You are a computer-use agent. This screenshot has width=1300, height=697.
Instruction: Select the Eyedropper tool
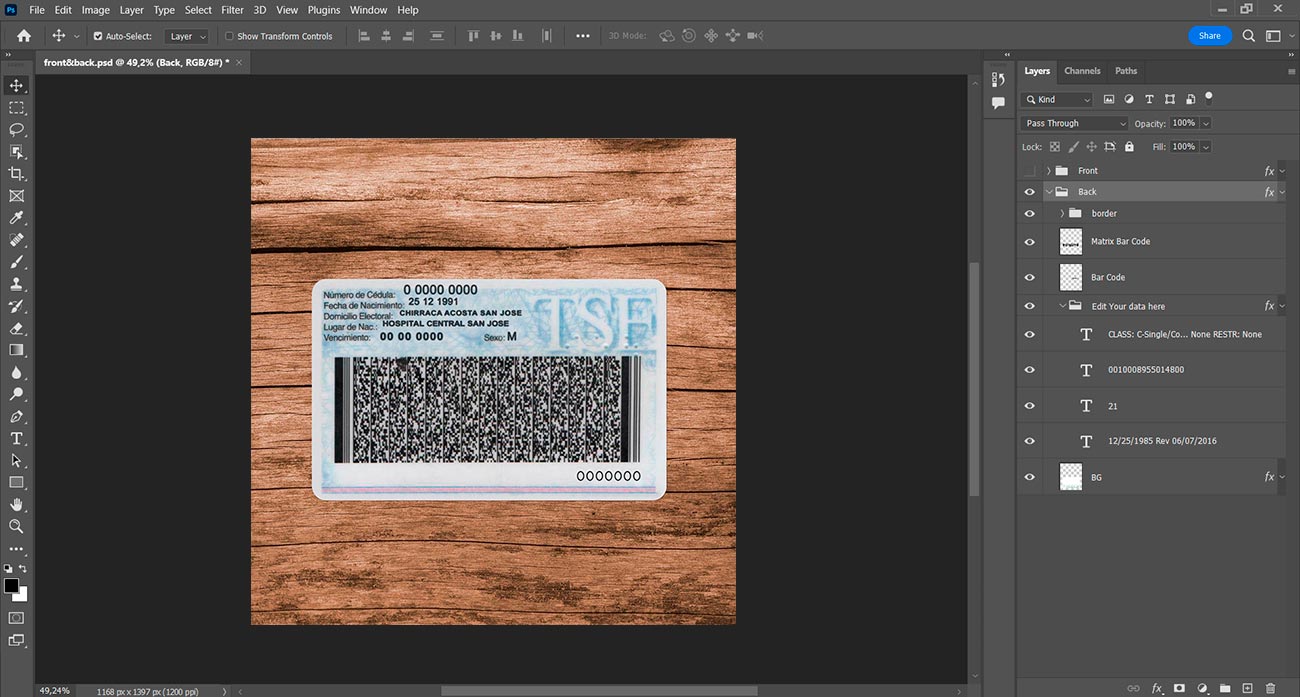tap(16, 218)
